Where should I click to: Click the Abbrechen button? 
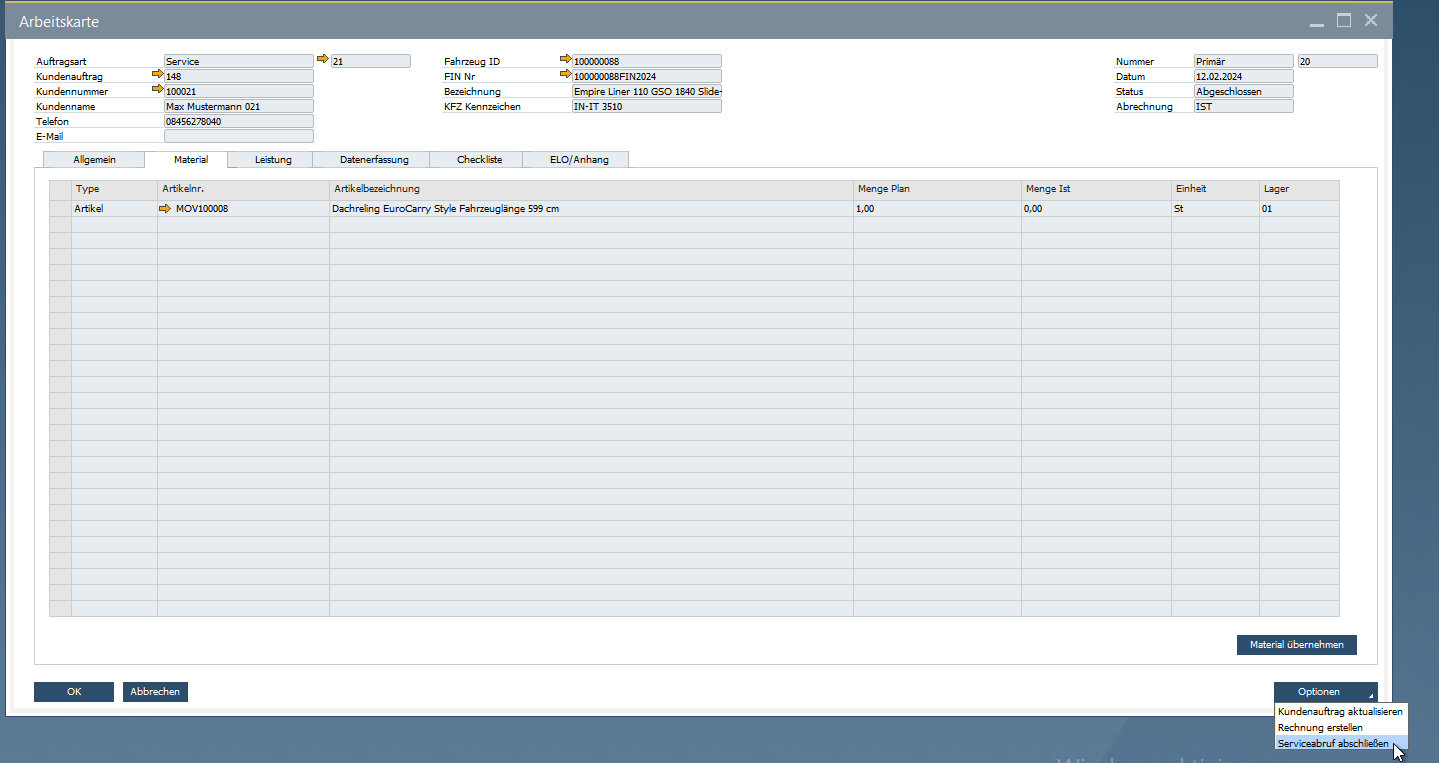[x=155, y=692]
